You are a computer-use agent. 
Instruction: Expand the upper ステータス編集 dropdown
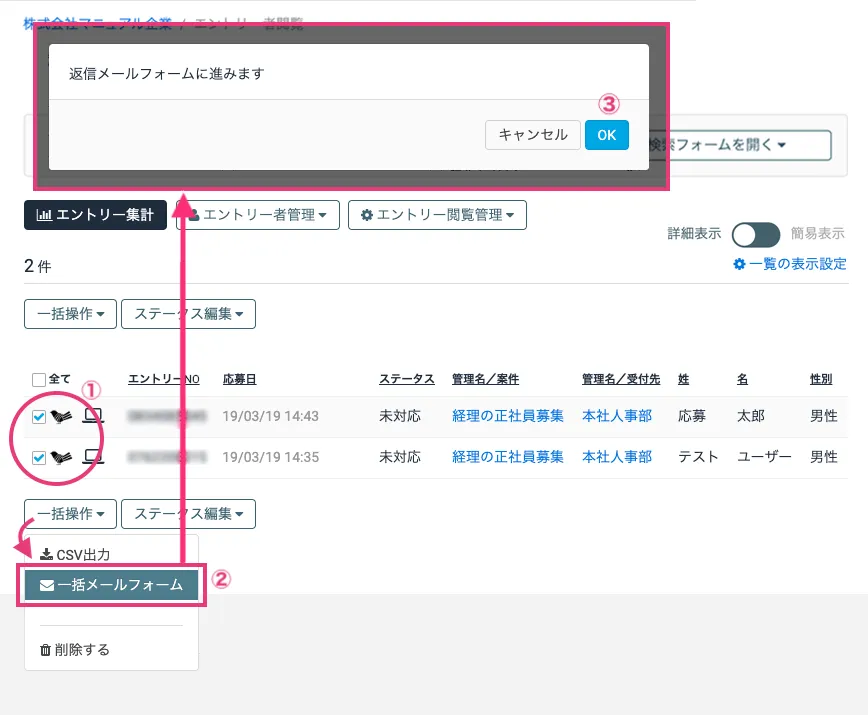[x=188, y=313]
